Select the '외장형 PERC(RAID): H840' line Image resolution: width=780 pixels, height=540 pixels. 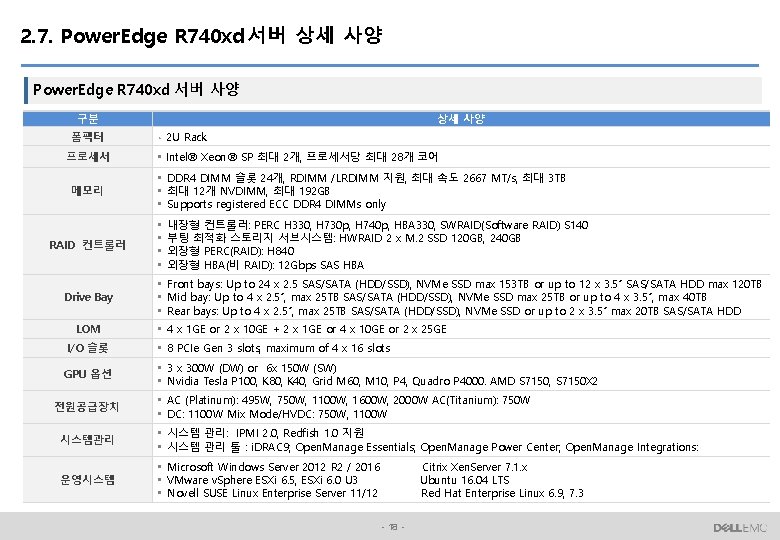230,251
